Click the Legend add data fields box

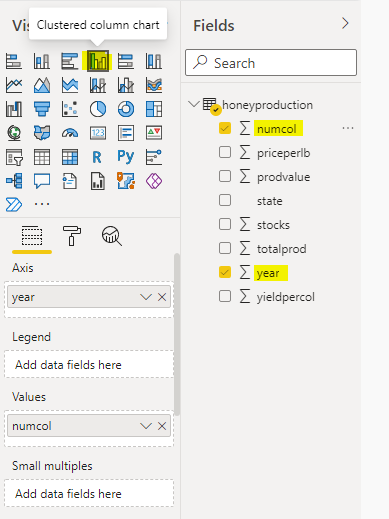click(89, 364)
